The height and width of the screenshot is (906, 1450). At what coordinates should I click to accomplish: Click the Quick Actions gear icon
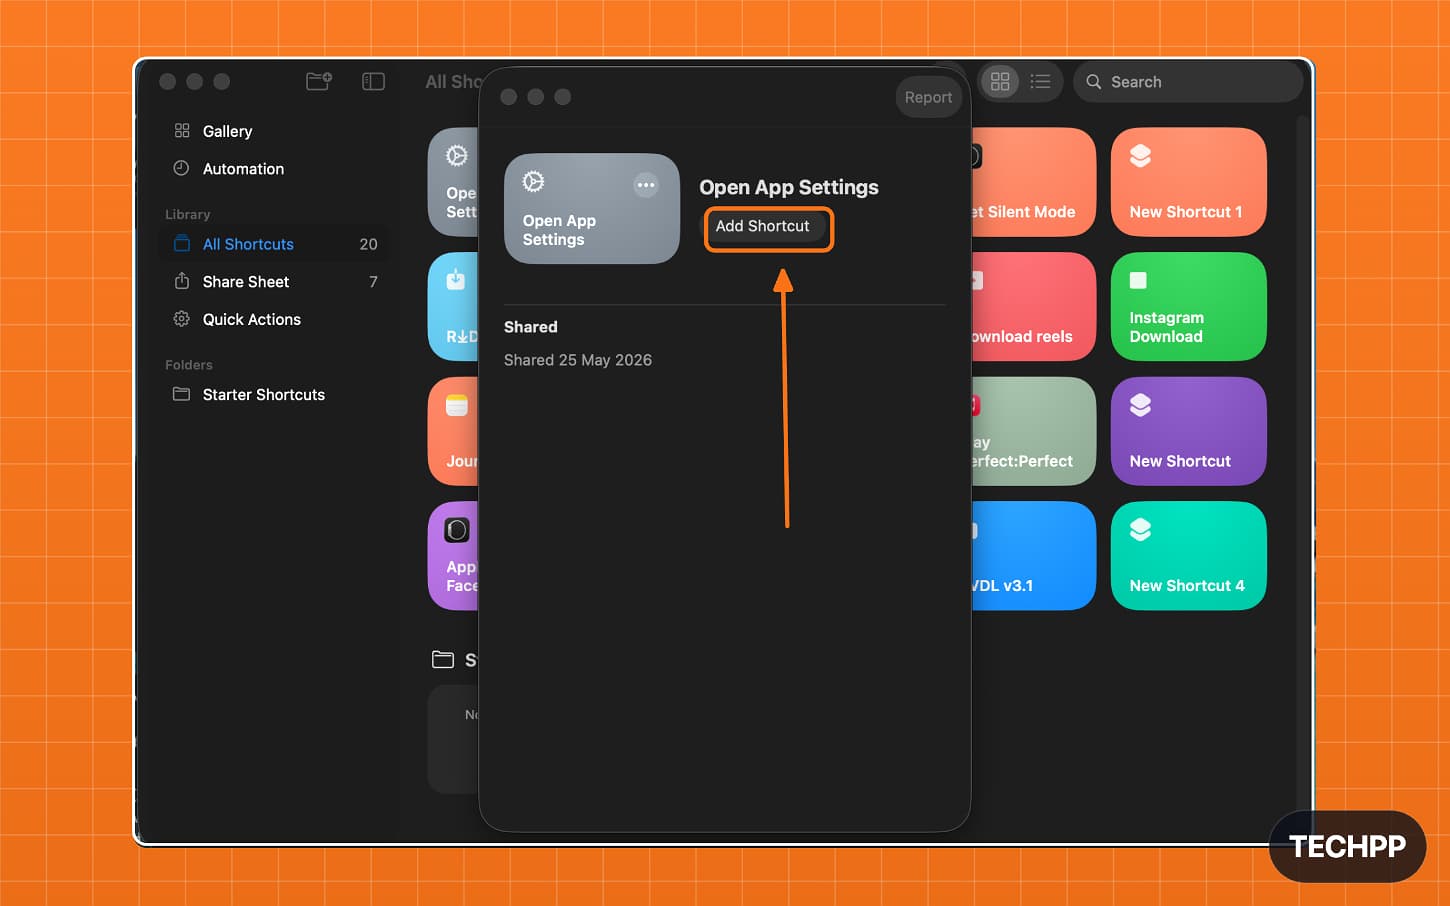(x=181, y=319)
